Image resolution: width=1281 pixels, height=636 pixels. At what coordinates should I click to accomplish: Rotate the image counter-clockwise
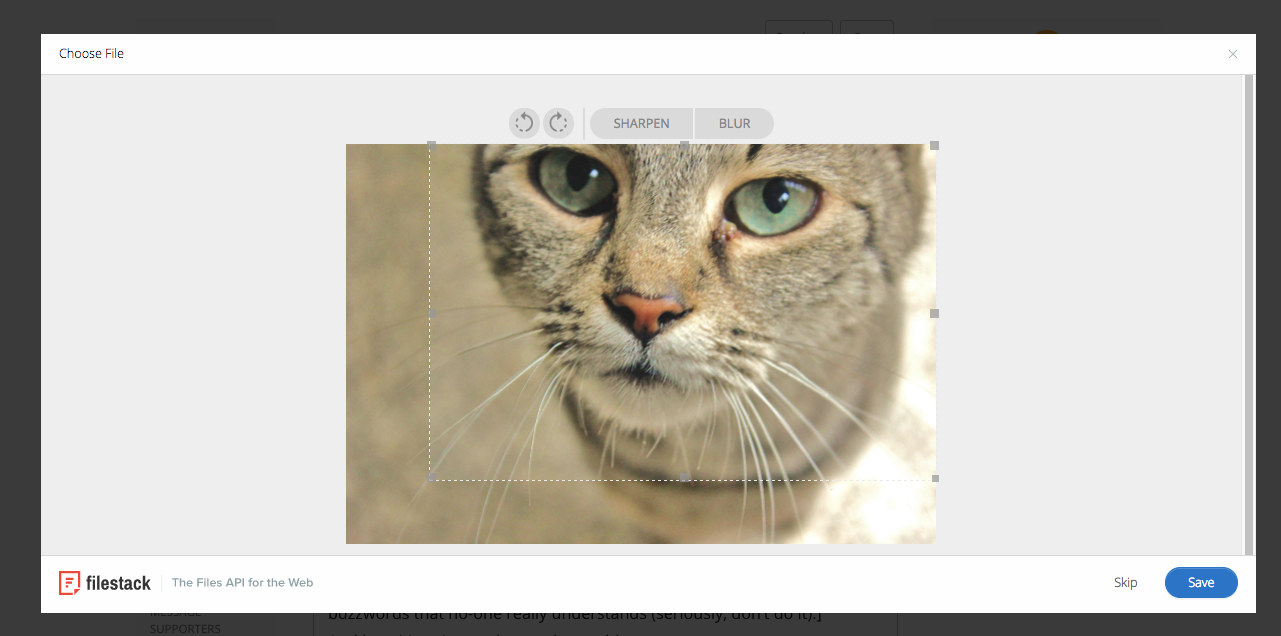pyautogui.click(x=524, y=123)
